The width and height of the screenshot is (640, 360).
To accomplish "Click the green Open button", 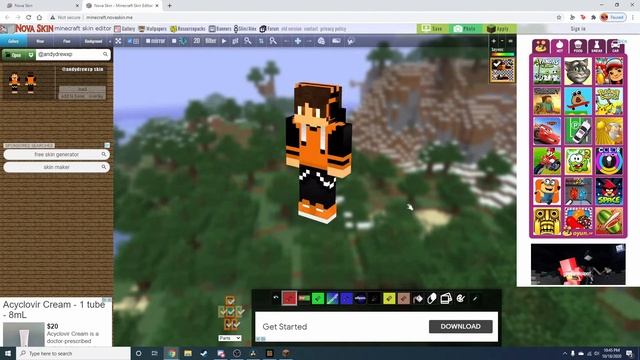I will coord(14,55).
